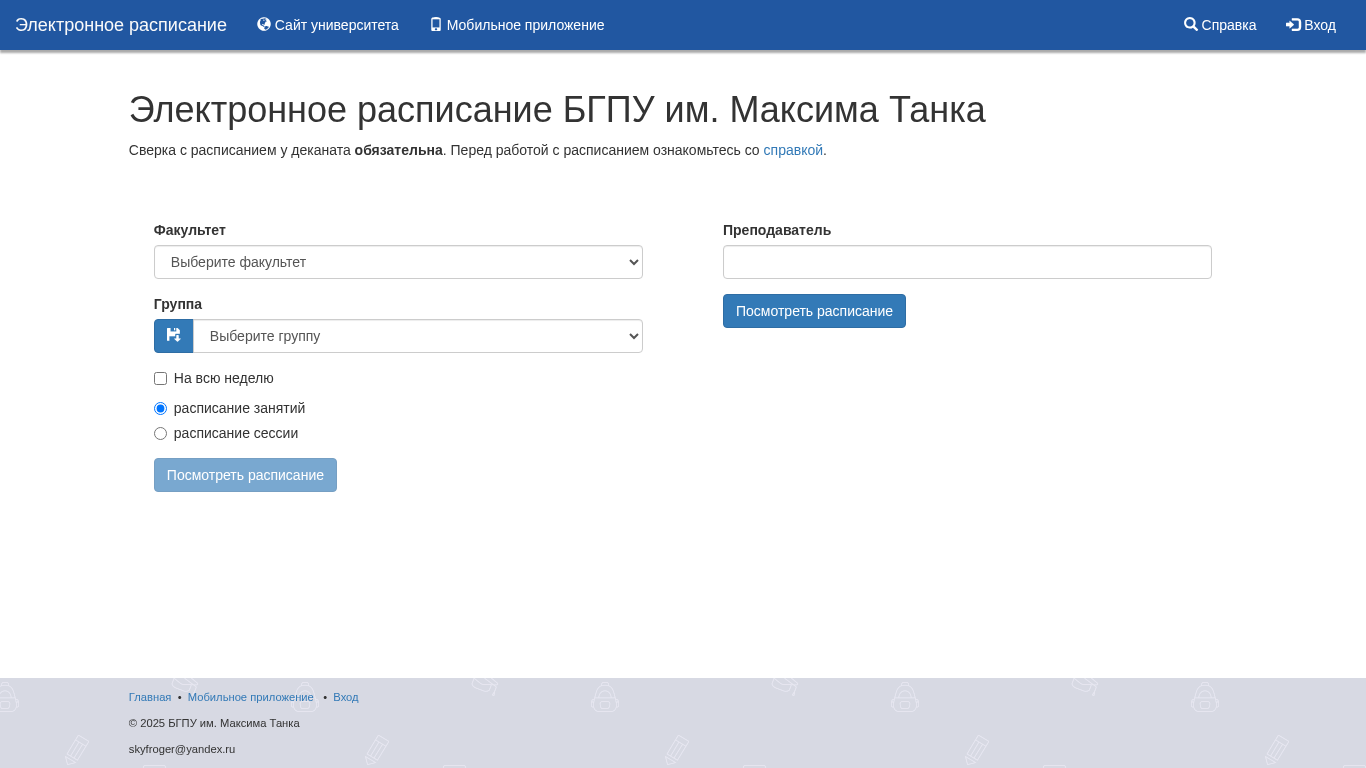Click Посмотреть расписание under group selection
Viewport: 1366px width, 768px height.
(x=245, y=475)
